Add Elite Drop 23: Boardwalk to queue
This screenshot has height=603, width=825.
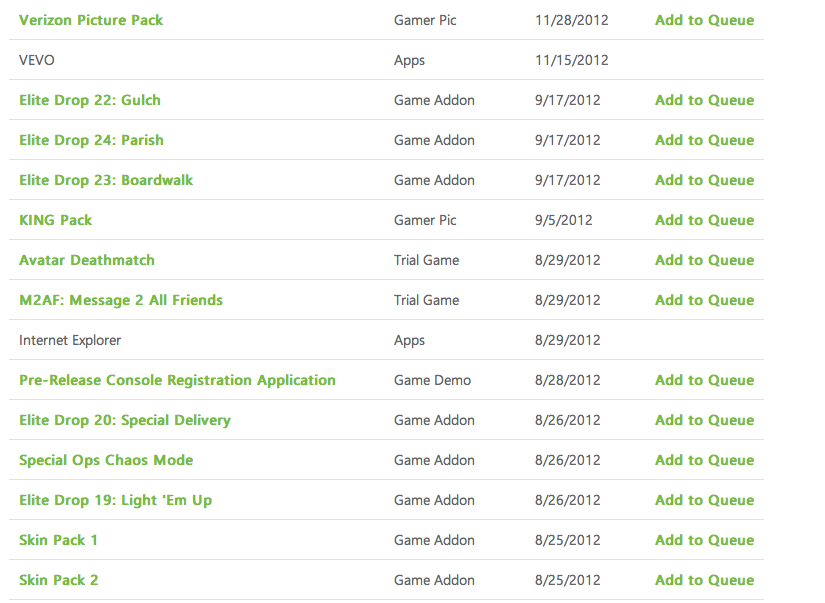[704, 180]
